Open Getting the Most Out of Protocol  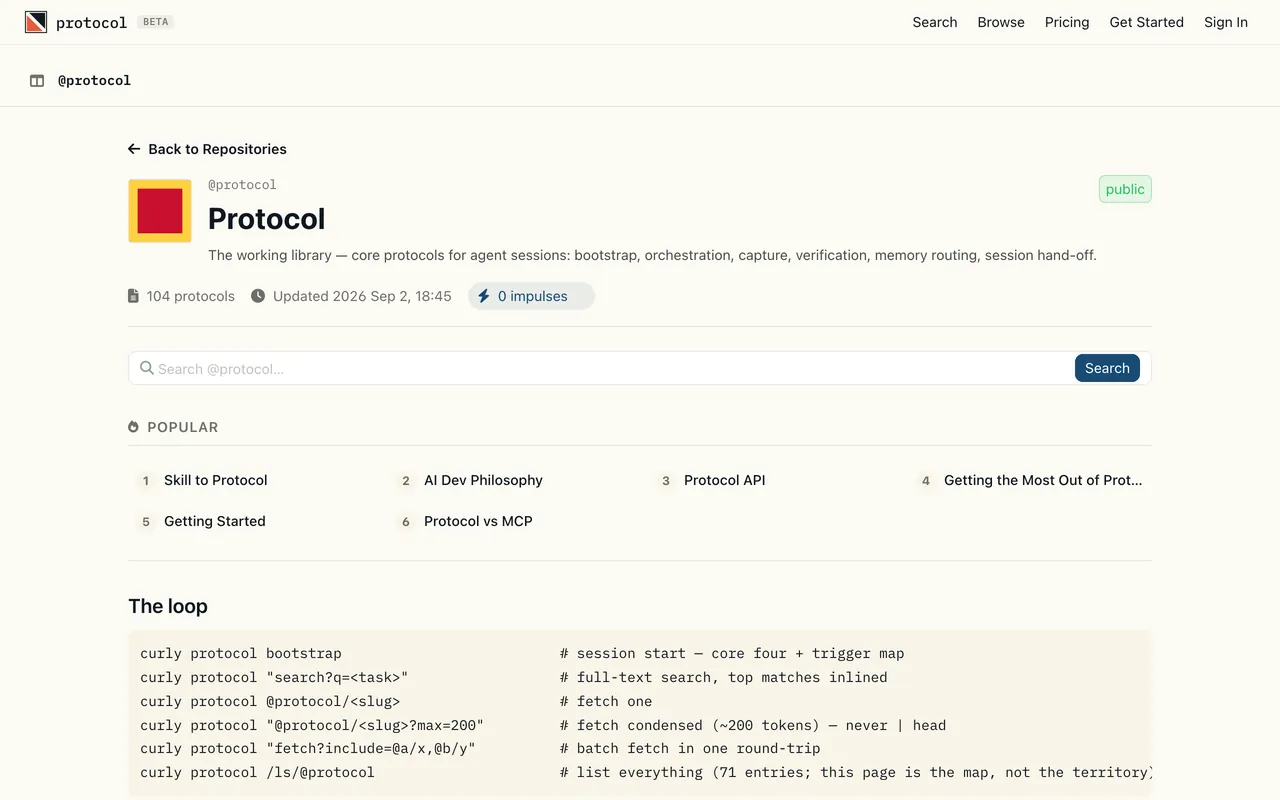(1043, 480)
